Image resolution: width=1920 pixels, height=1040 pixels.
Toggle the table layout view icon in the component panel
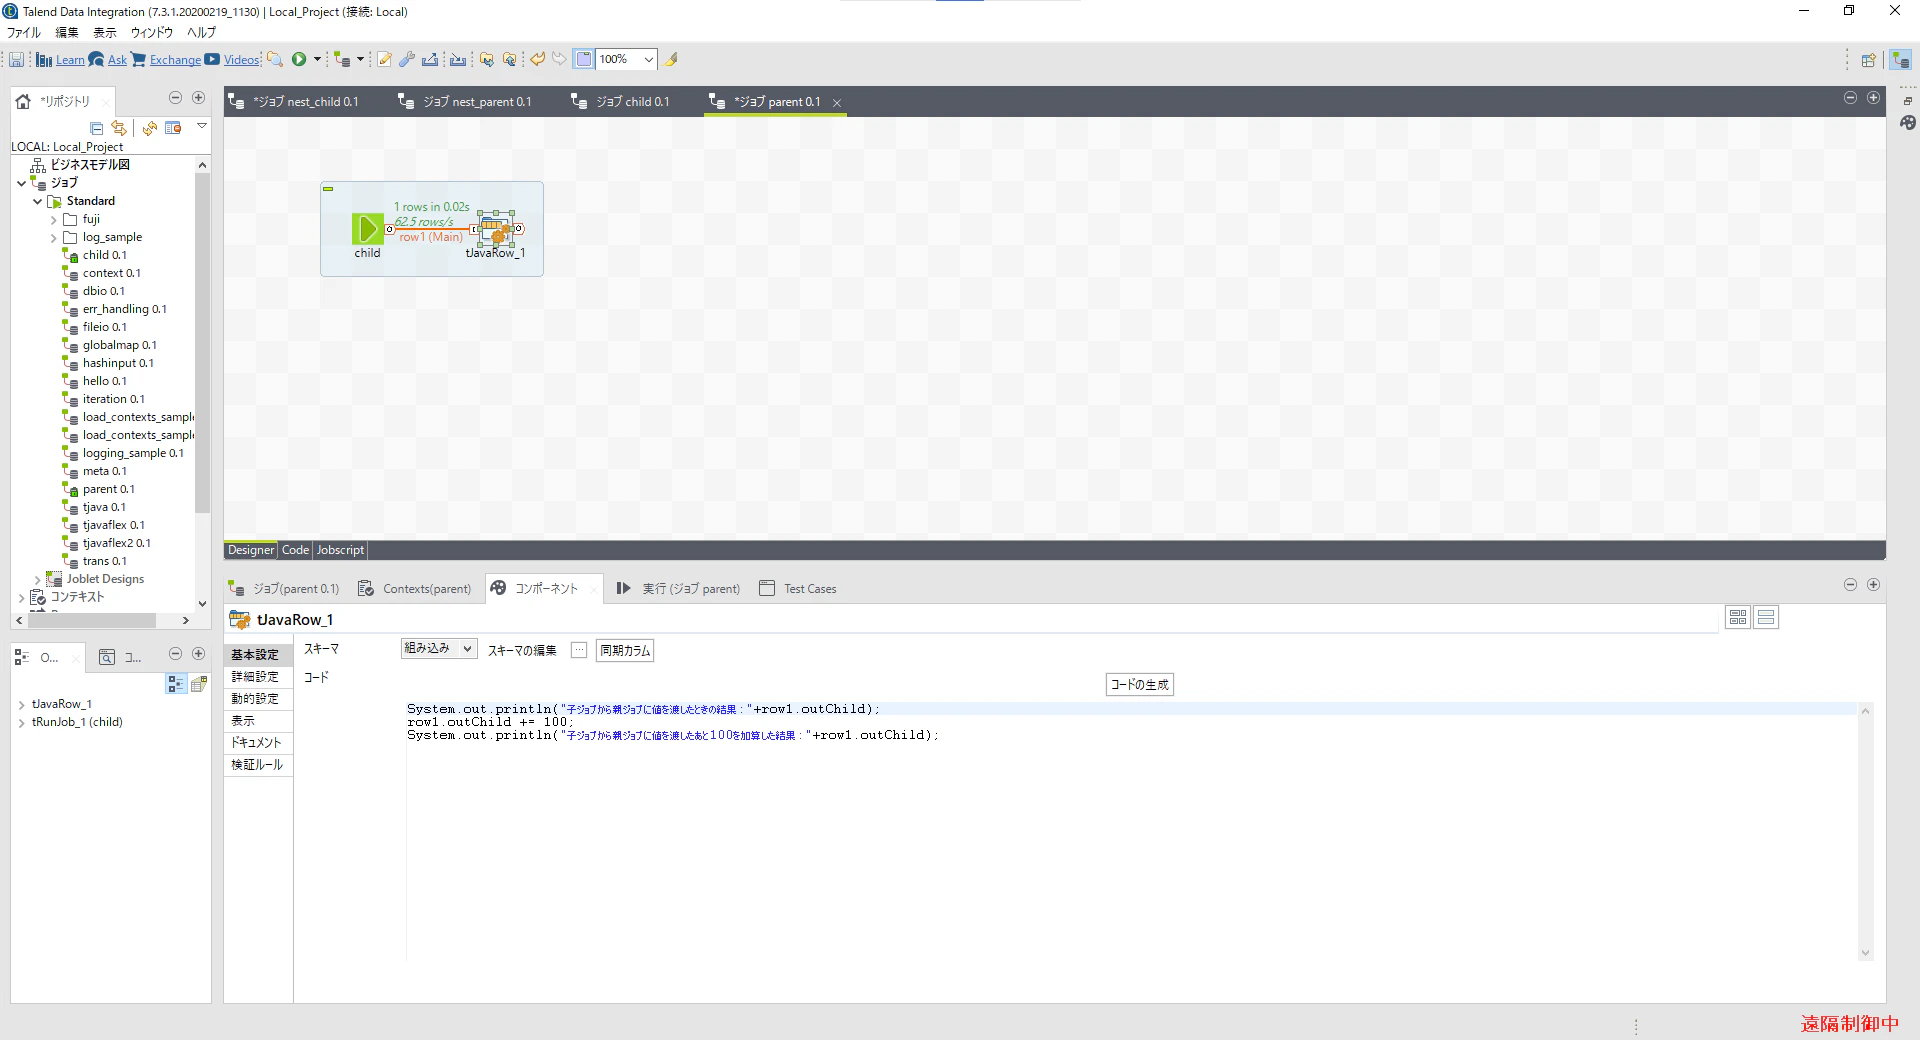point(1738,618)
